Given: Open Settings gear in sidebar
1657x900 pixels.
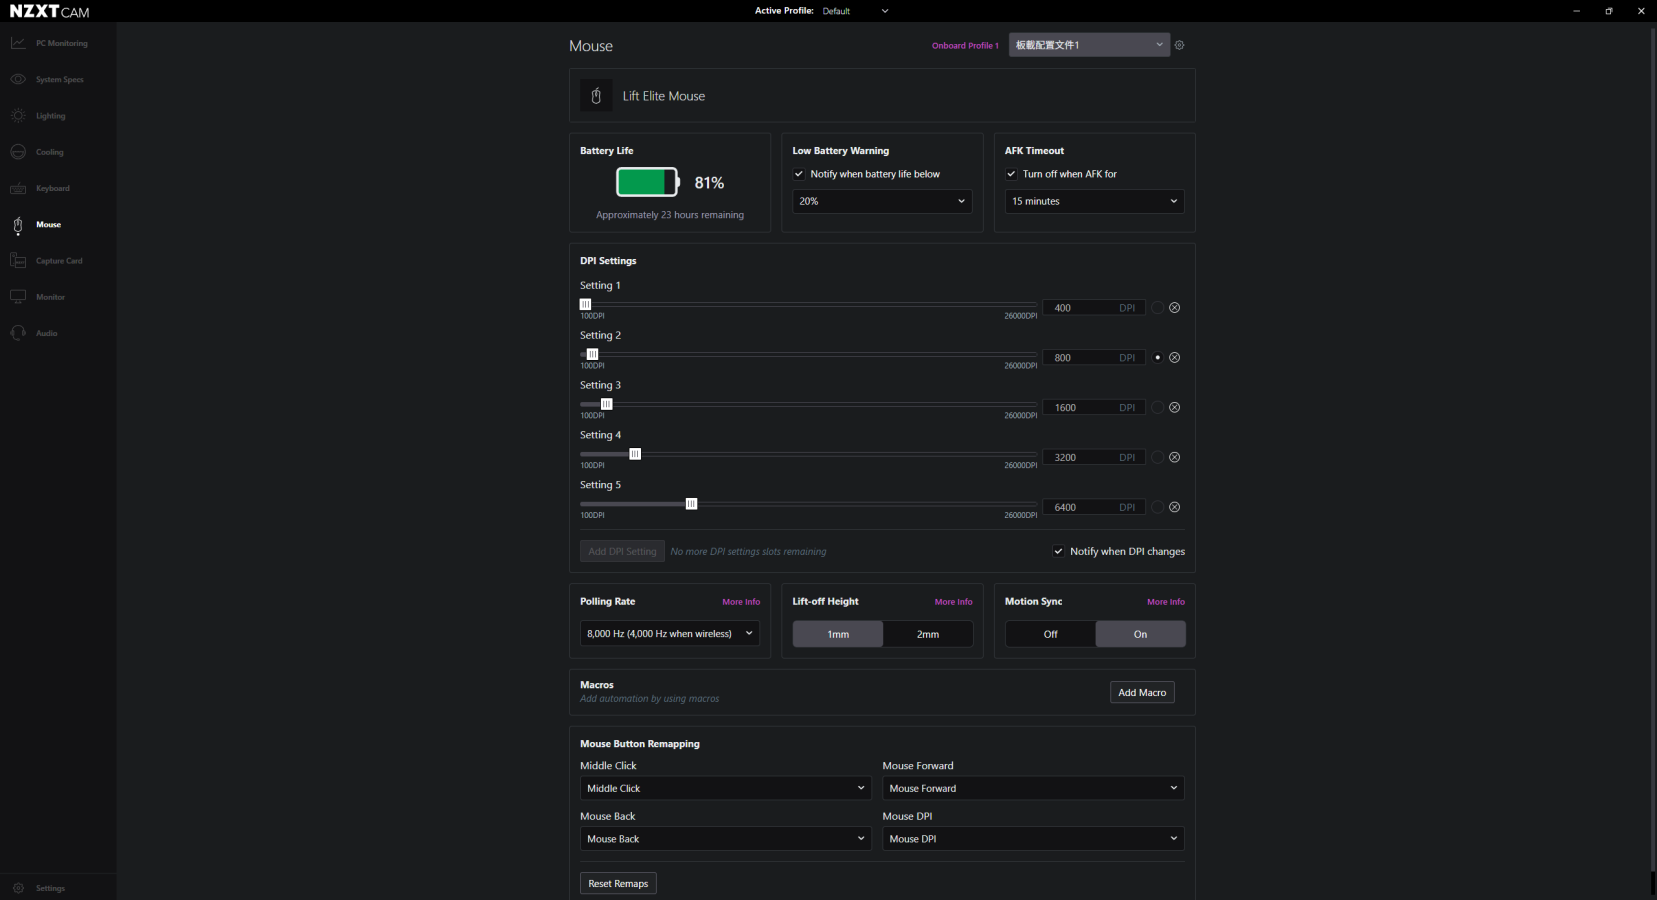Looking at the screenshot, I should click(x=18, y=888).
